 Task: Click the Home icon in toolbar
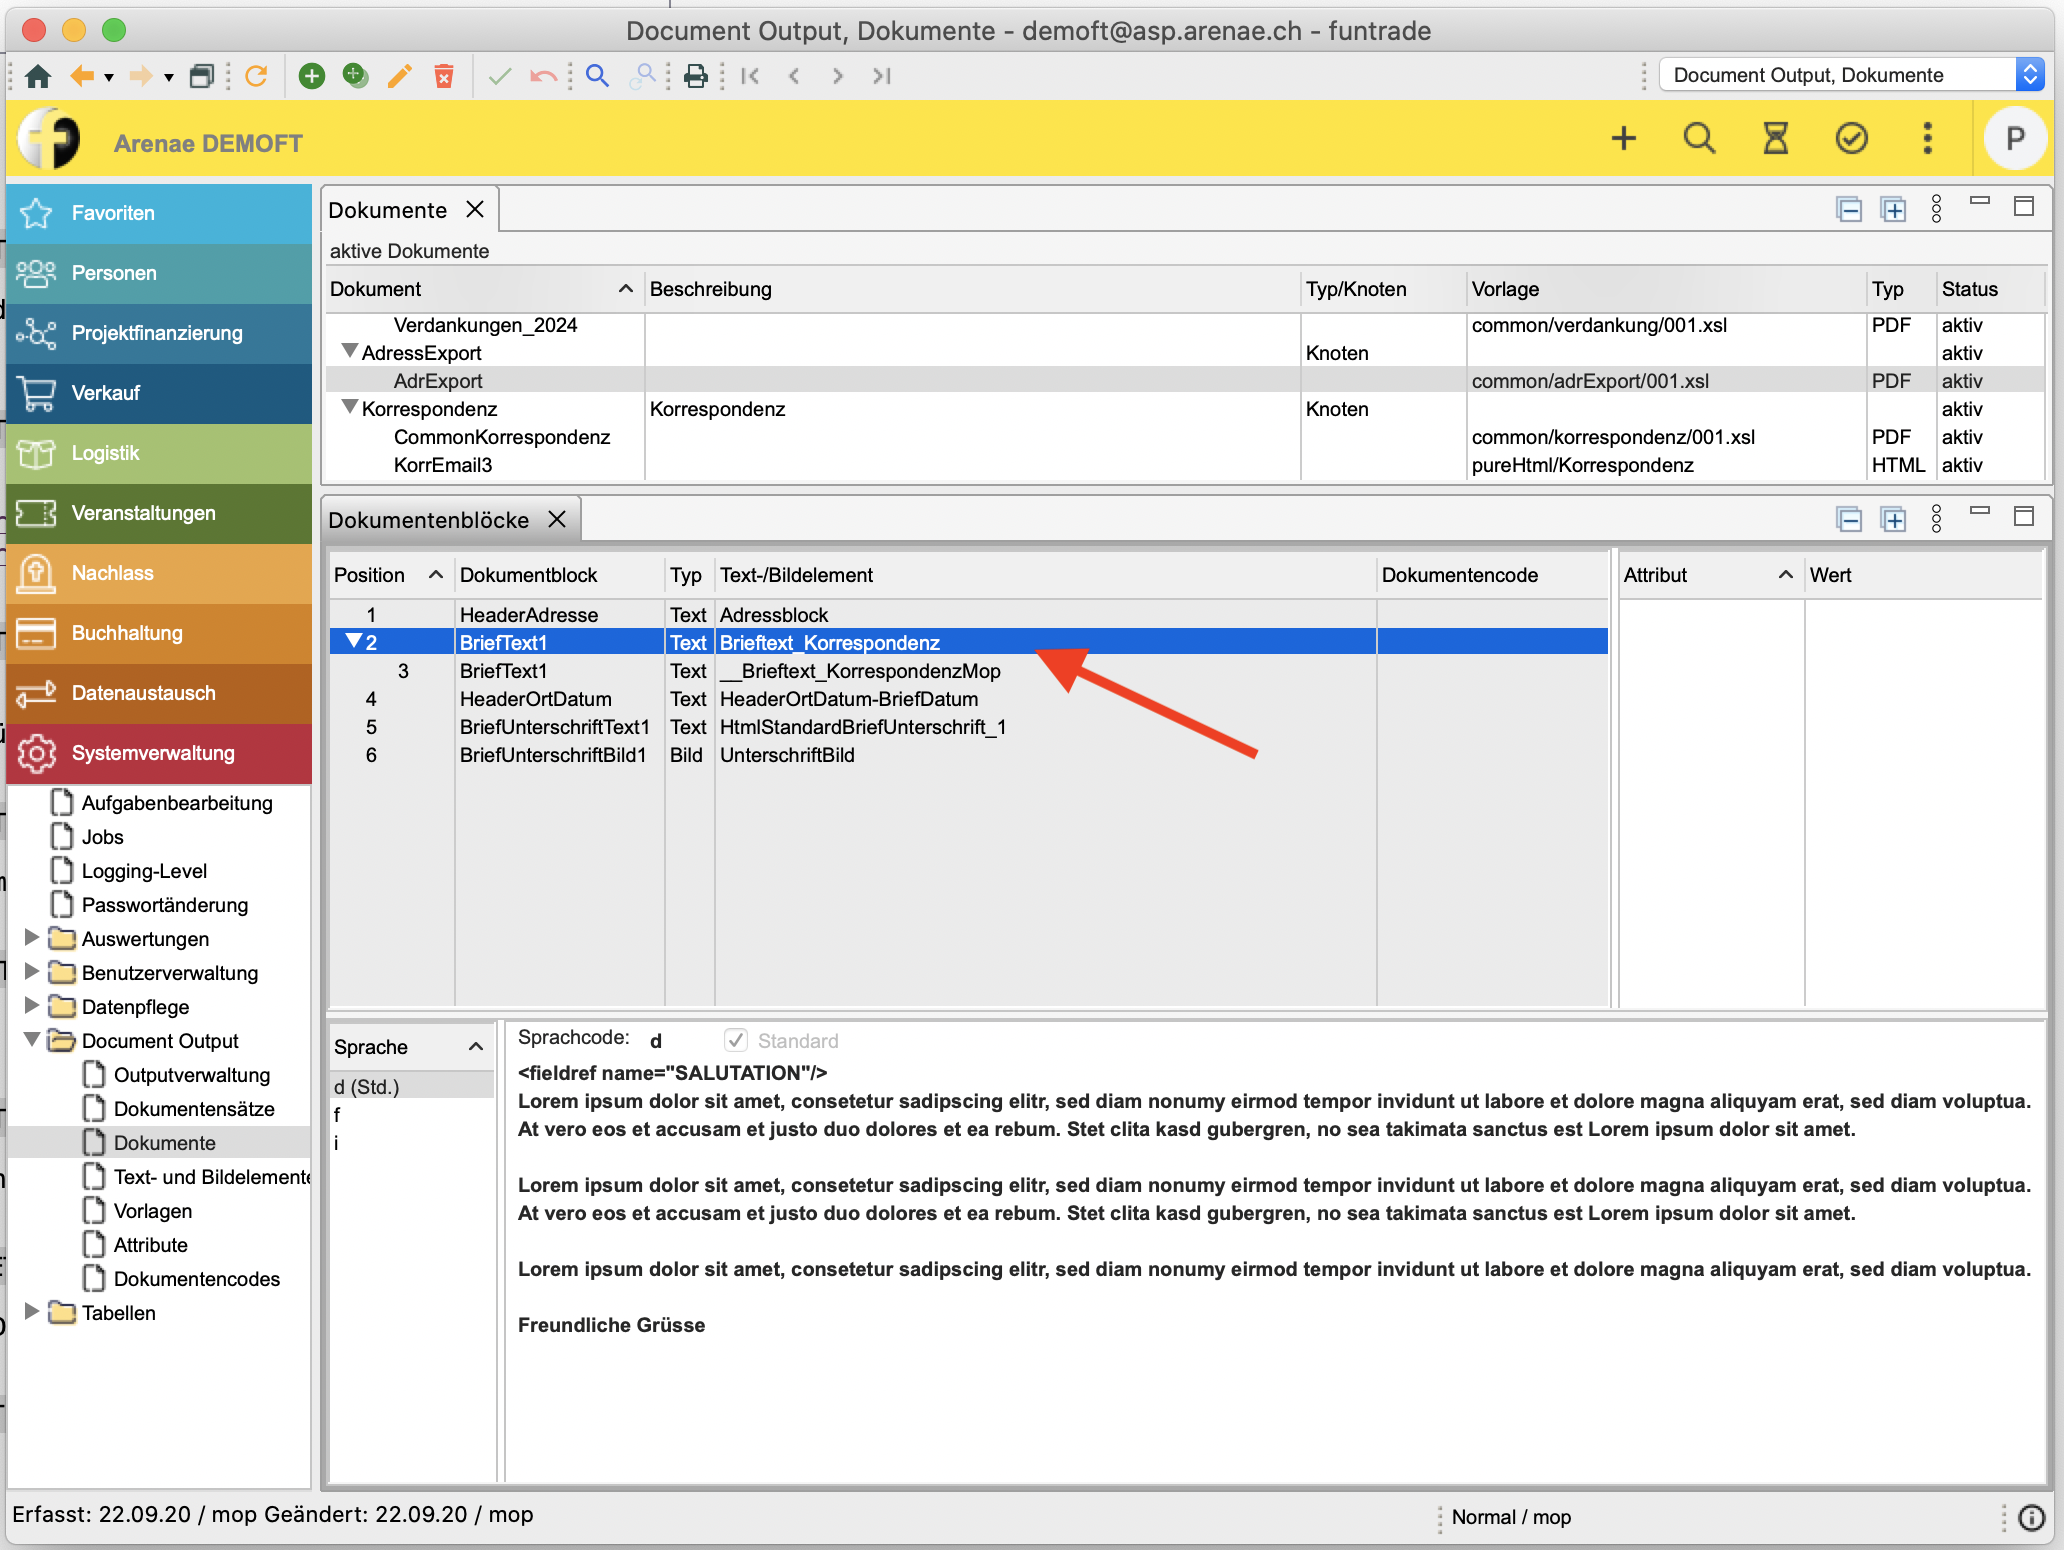pos(38,76)
